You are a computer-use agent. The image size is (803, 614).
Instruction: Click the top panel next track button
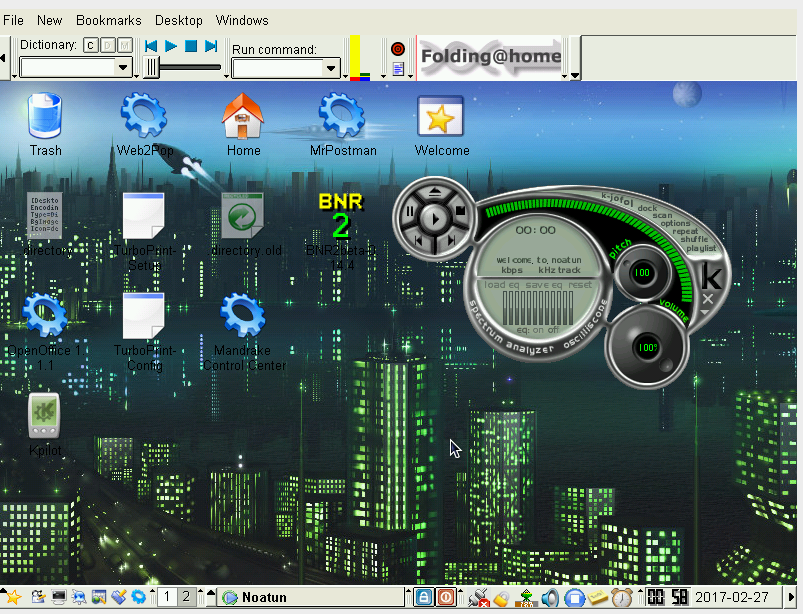[211, 46]
